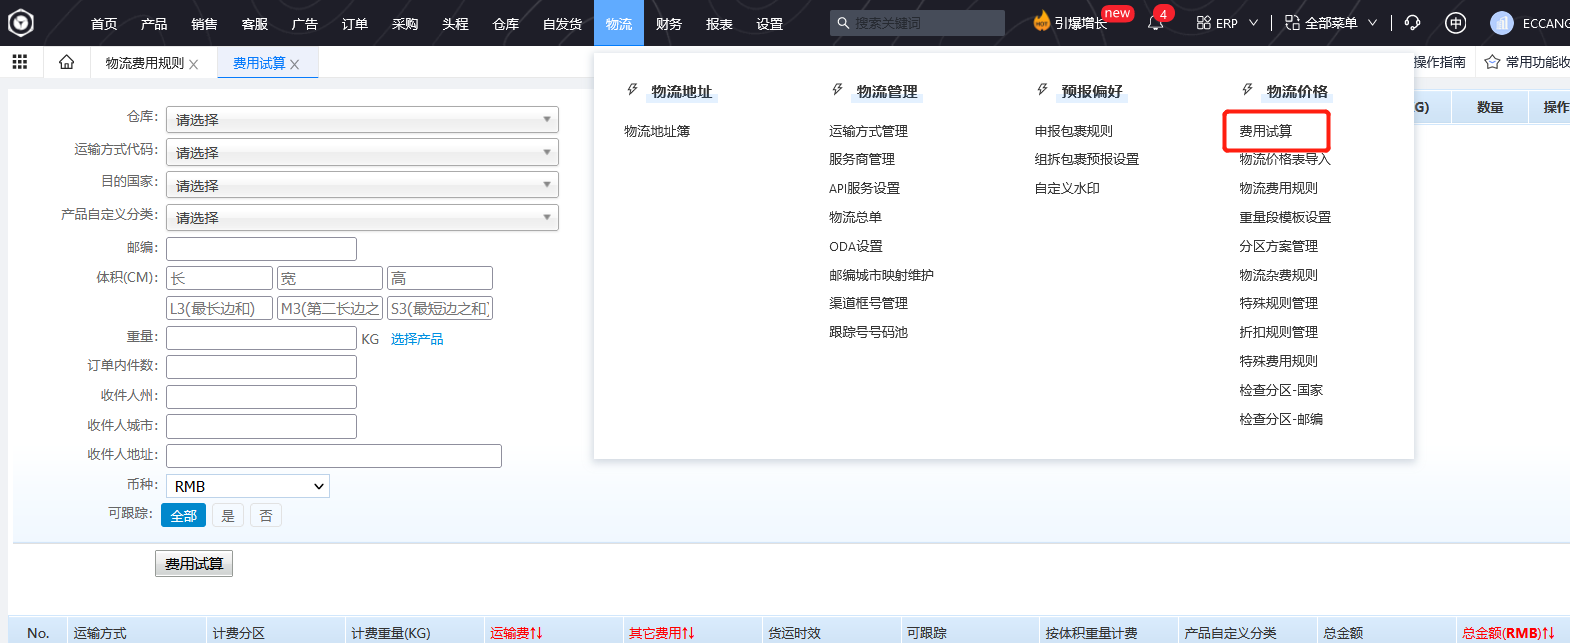This screenshot has height=643, width=1570.
Task: Click the 常用功能 star icon
Action: click(x=1492, y=62)
